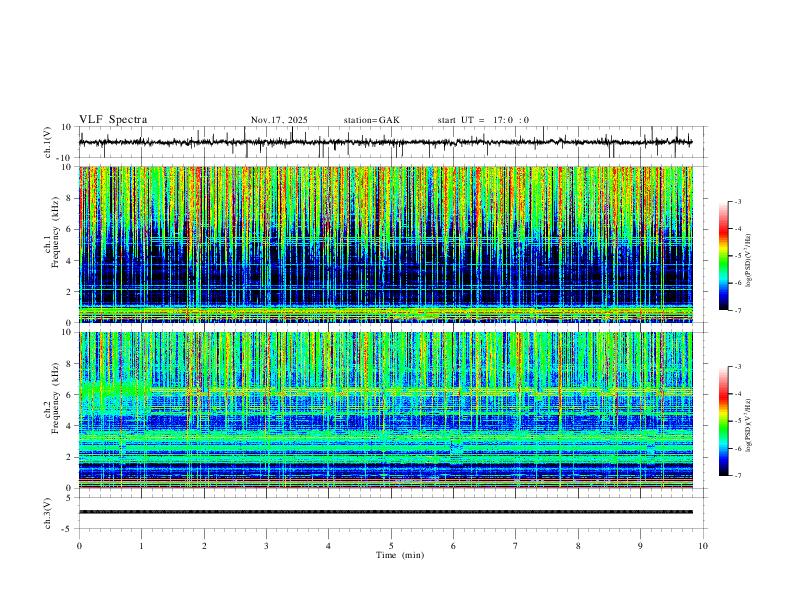This screenshot has width=792, height=612.
Task: Click Time axis tick label "8"
Action: (578, 546)
